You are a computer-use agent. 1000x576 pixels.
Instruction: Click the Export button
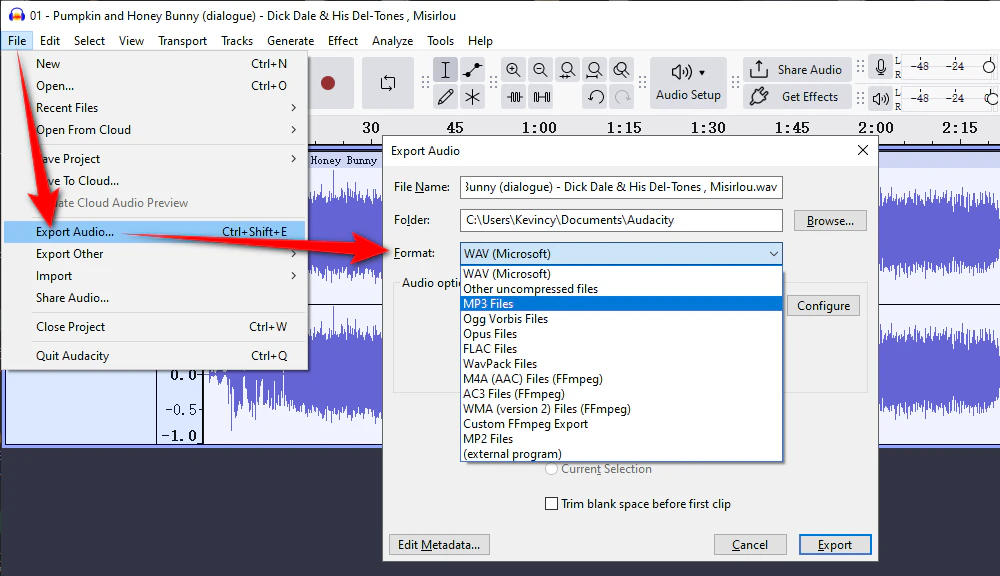835,545
